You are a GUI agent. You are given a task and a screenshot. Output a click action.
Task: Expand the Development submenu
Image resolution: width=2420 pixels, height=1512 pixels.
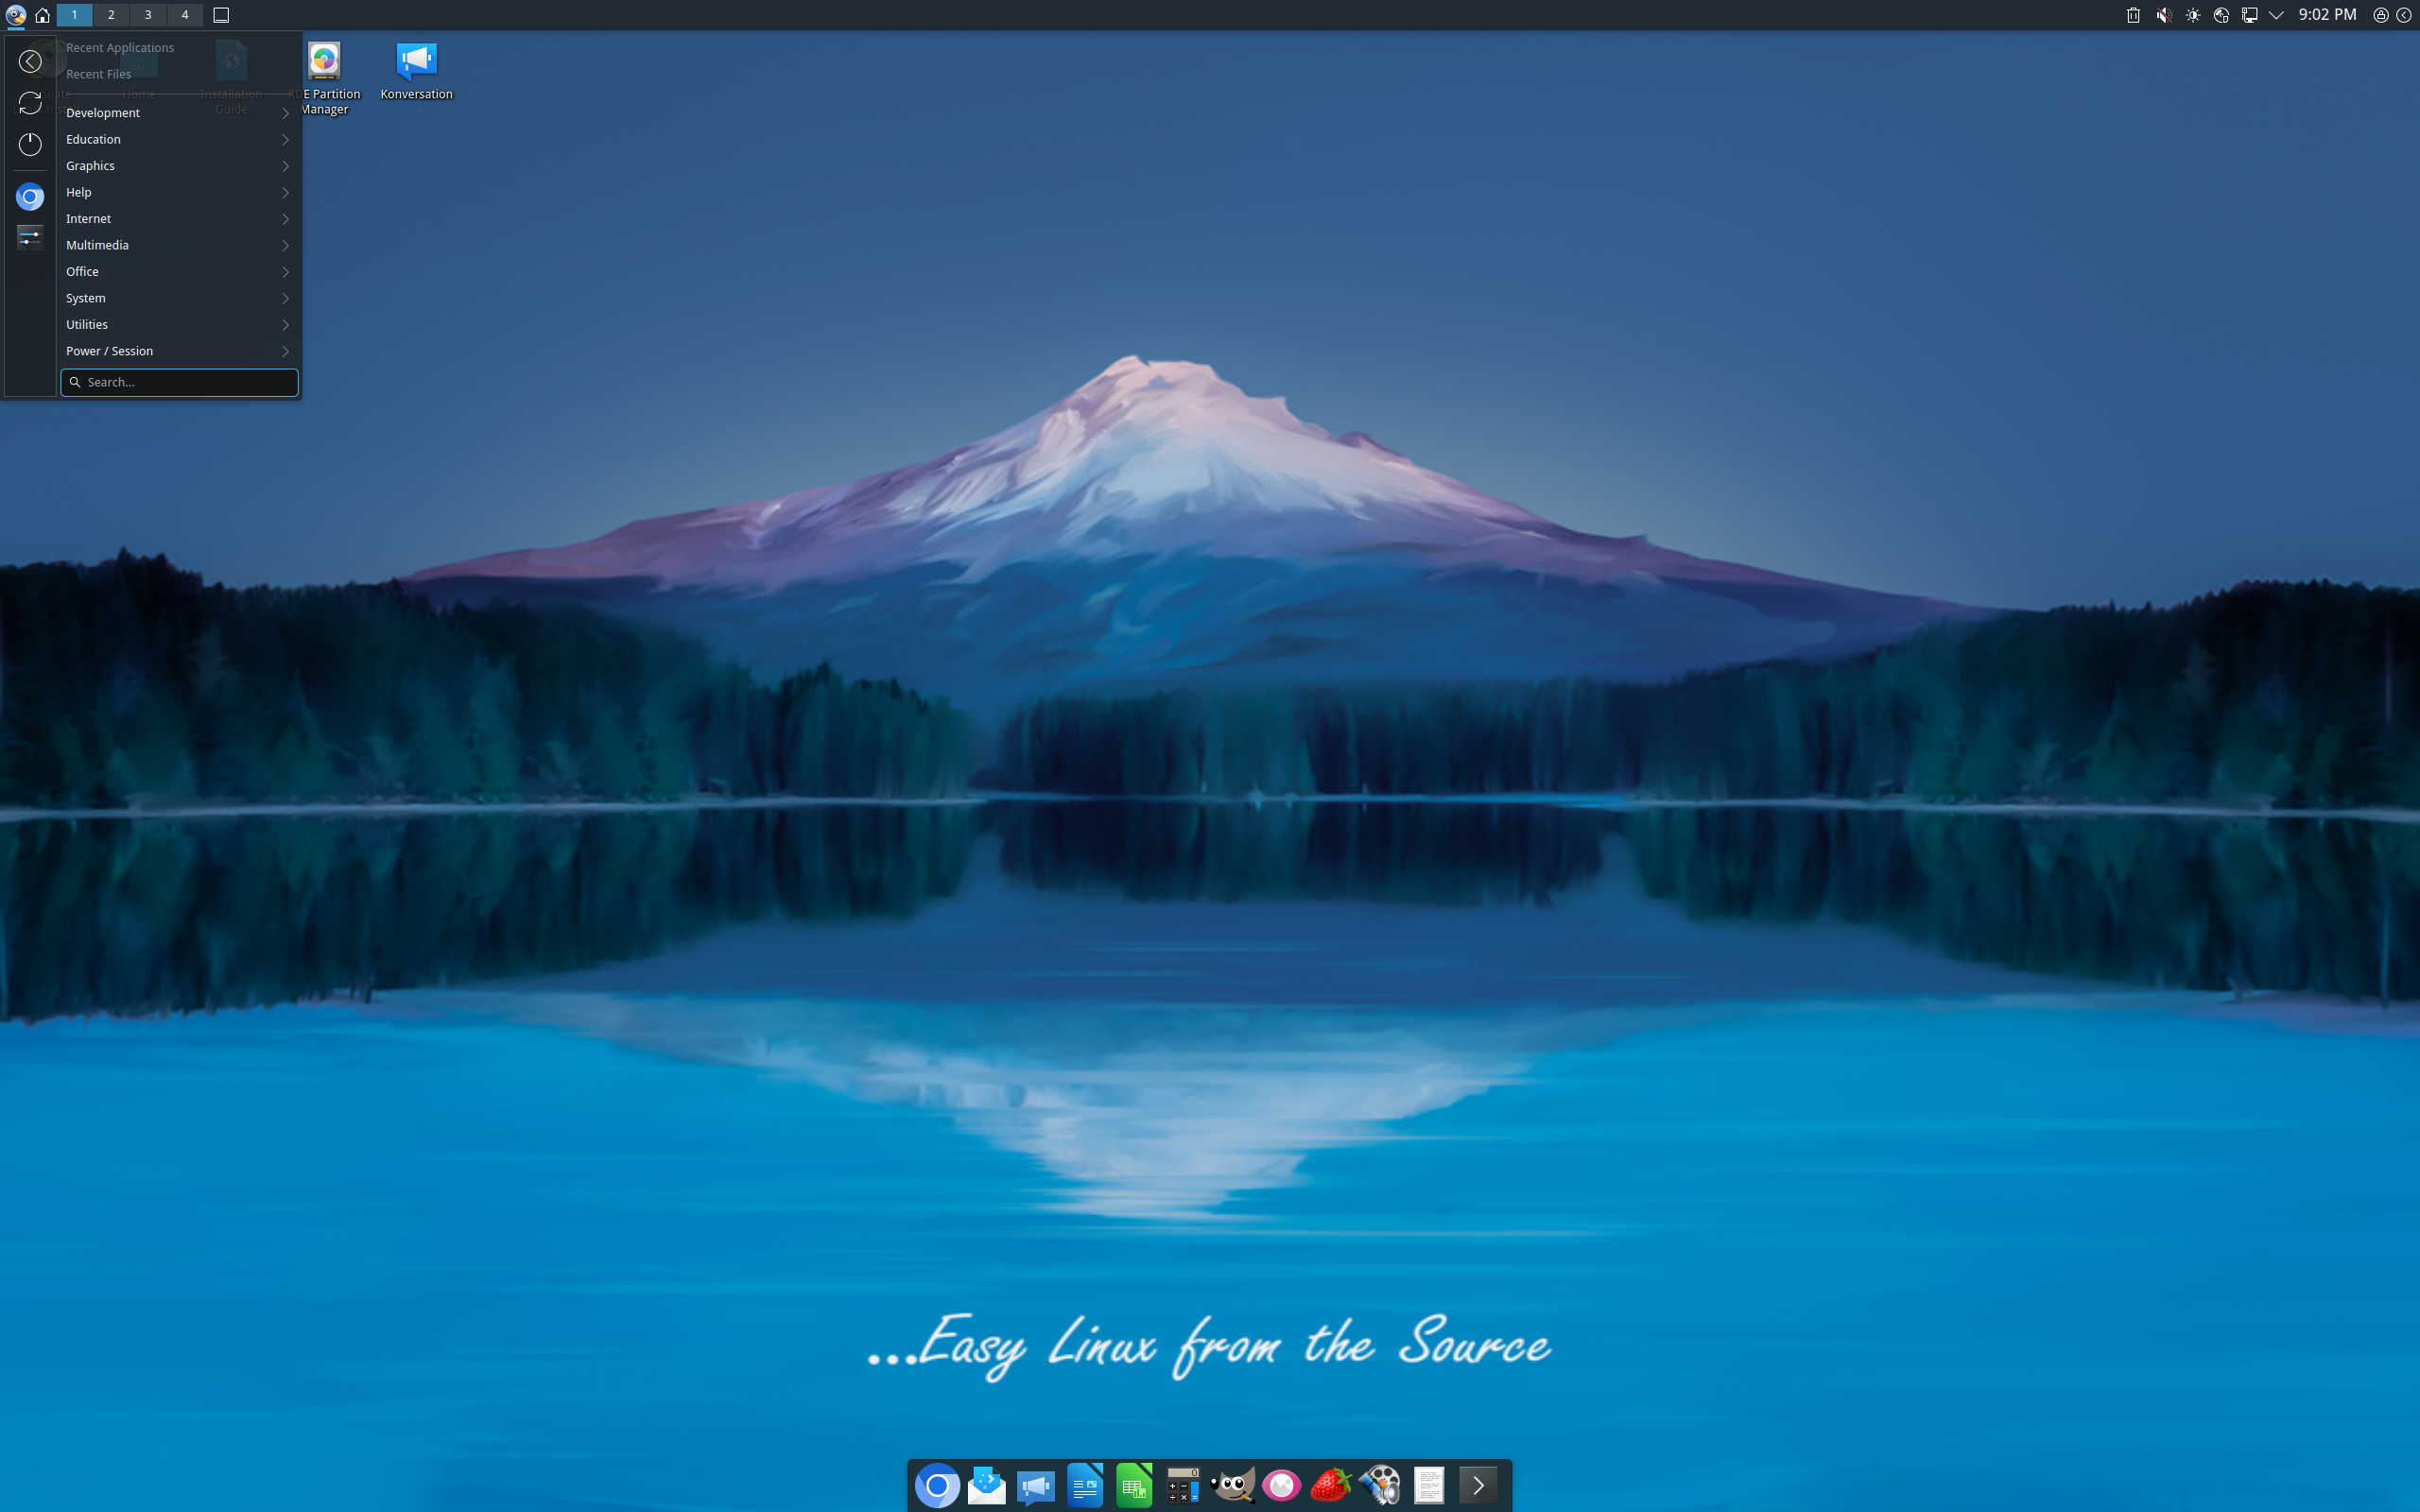click(178, 113)
